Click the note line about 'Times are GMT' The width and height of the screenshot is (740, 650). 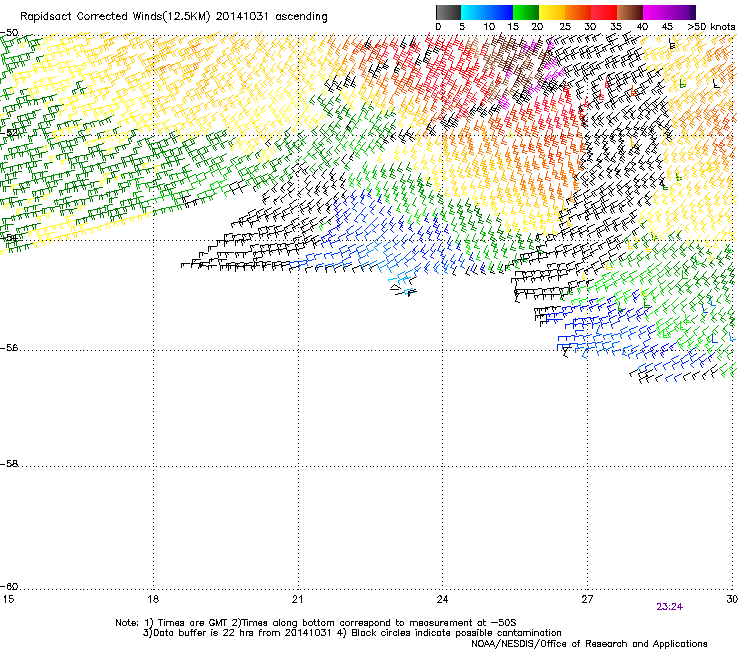click(x=316, y=623)
